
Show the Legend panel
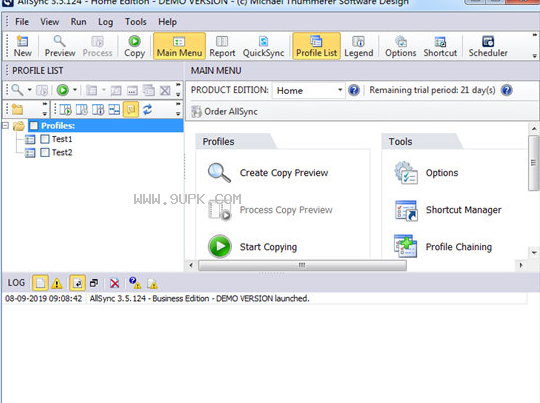[359, 46]
